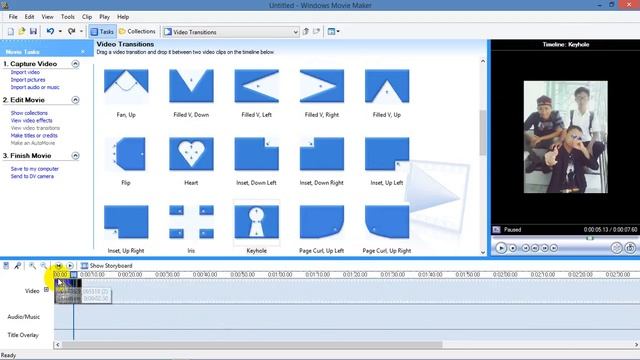Click the New Project toolbar icon
This screenshot has width=640, height=360.
tap(11, 31)
